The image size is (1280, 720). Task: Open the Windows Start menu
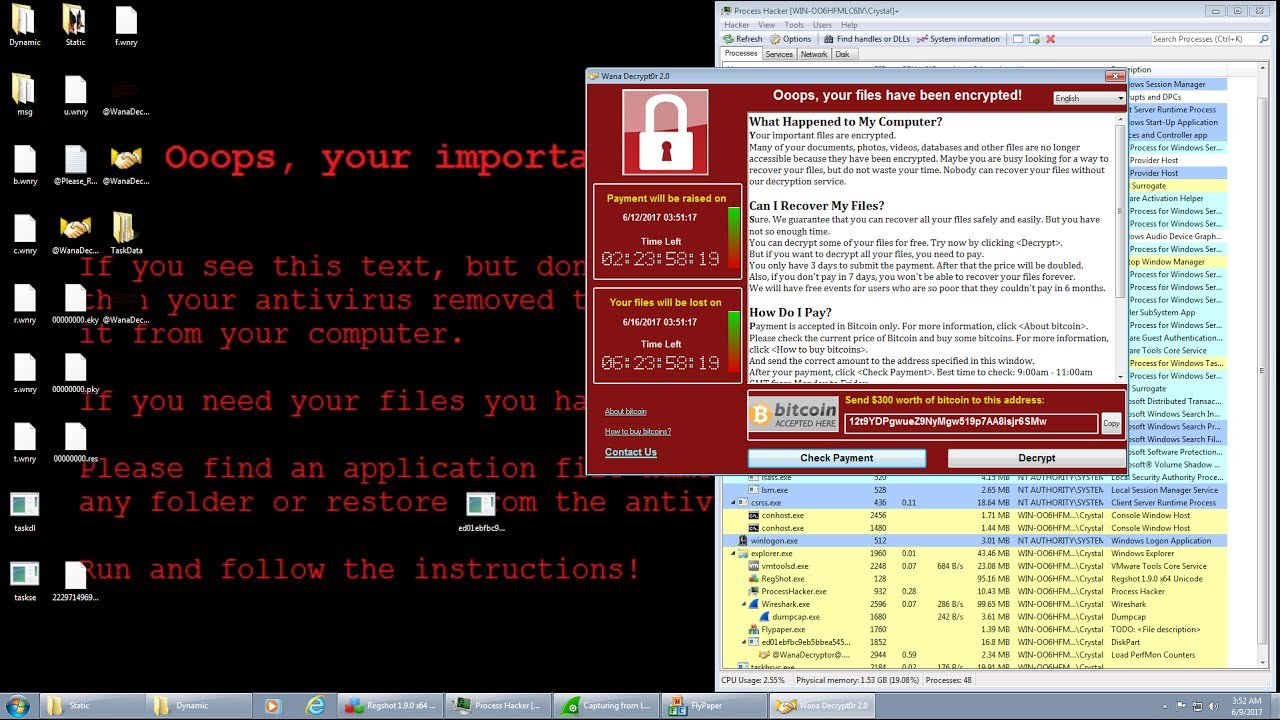[17, 705]
